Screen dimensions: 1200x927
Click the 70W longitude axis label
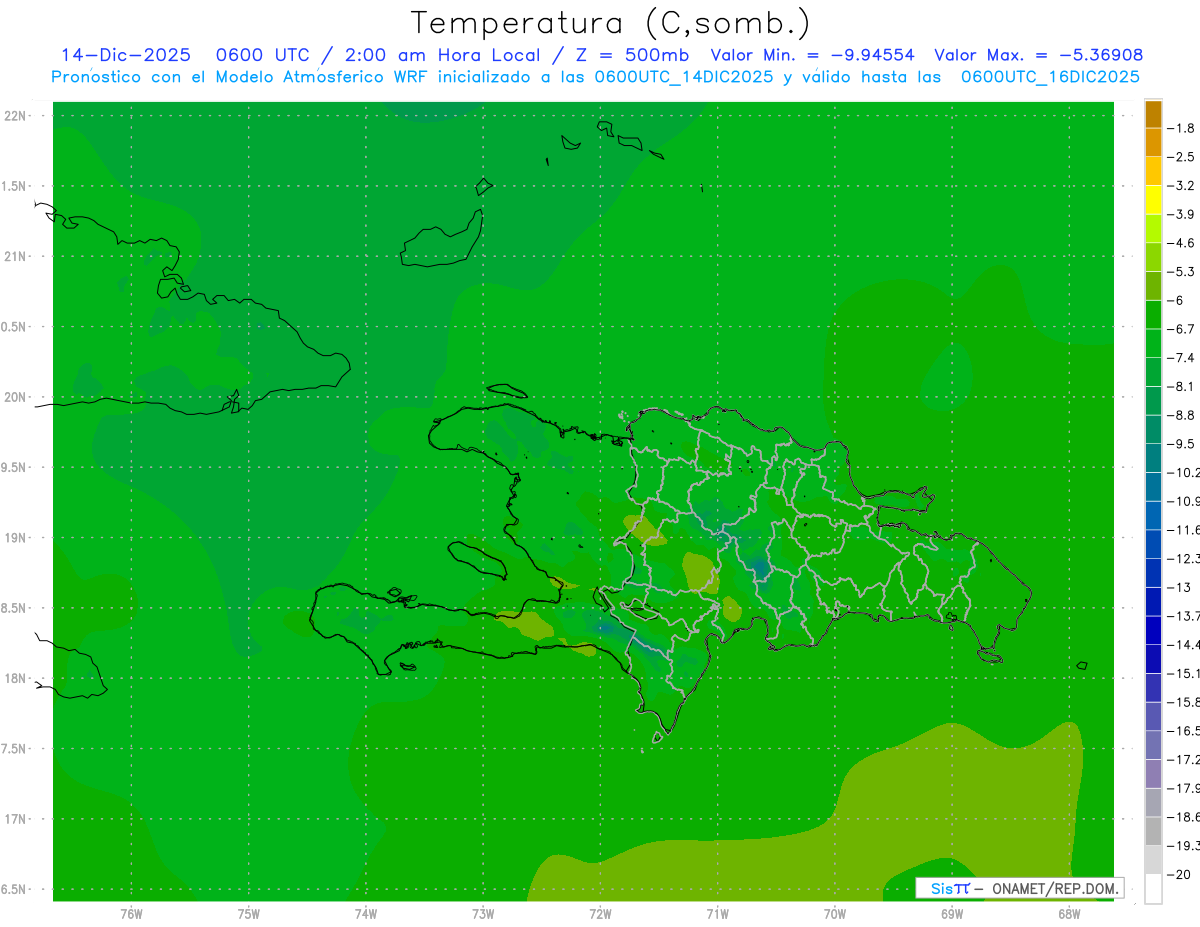click(x=835, y=913)
